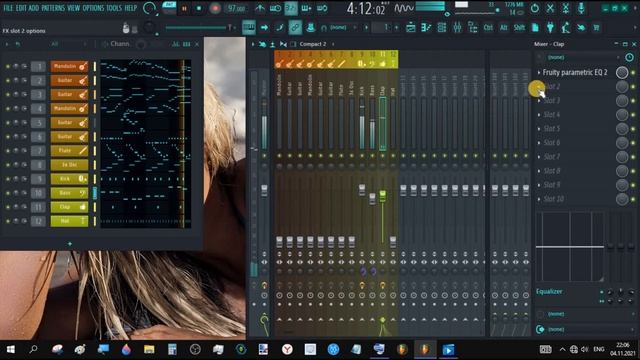Open the Piano roll icon

426,27
